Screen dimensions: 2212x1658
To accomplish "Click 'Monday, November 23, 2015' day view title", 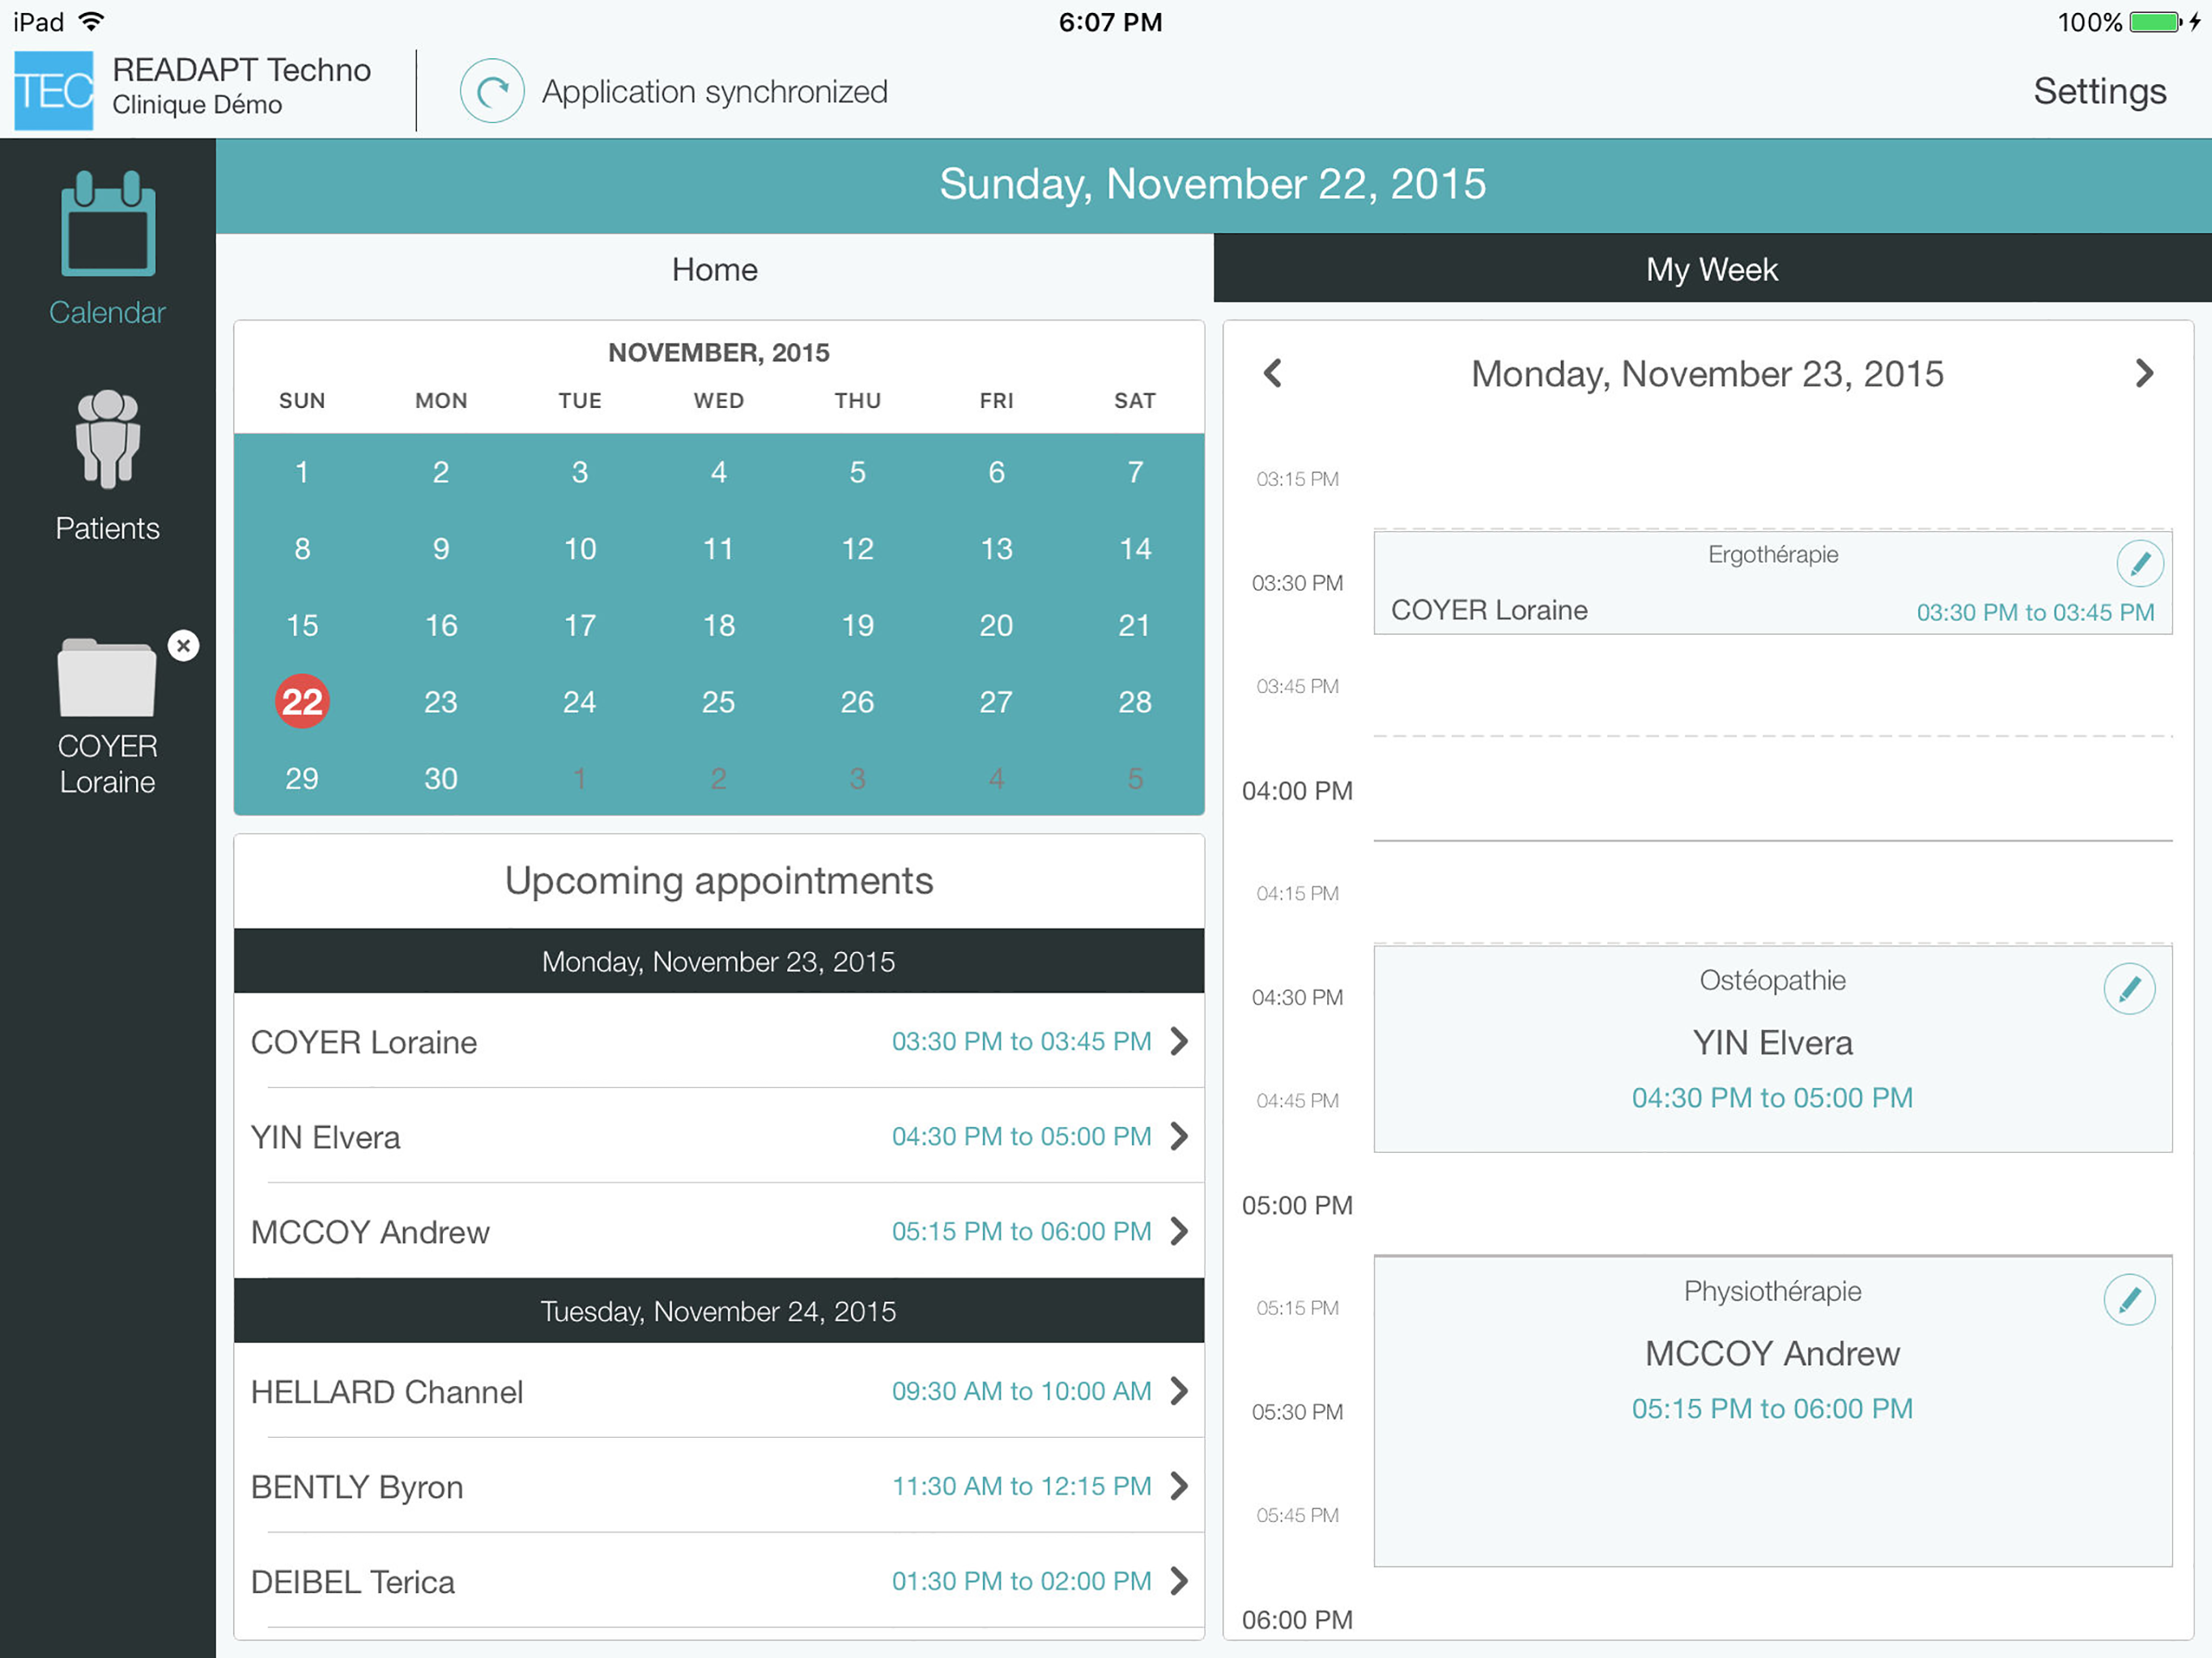I will [1707, 373].
